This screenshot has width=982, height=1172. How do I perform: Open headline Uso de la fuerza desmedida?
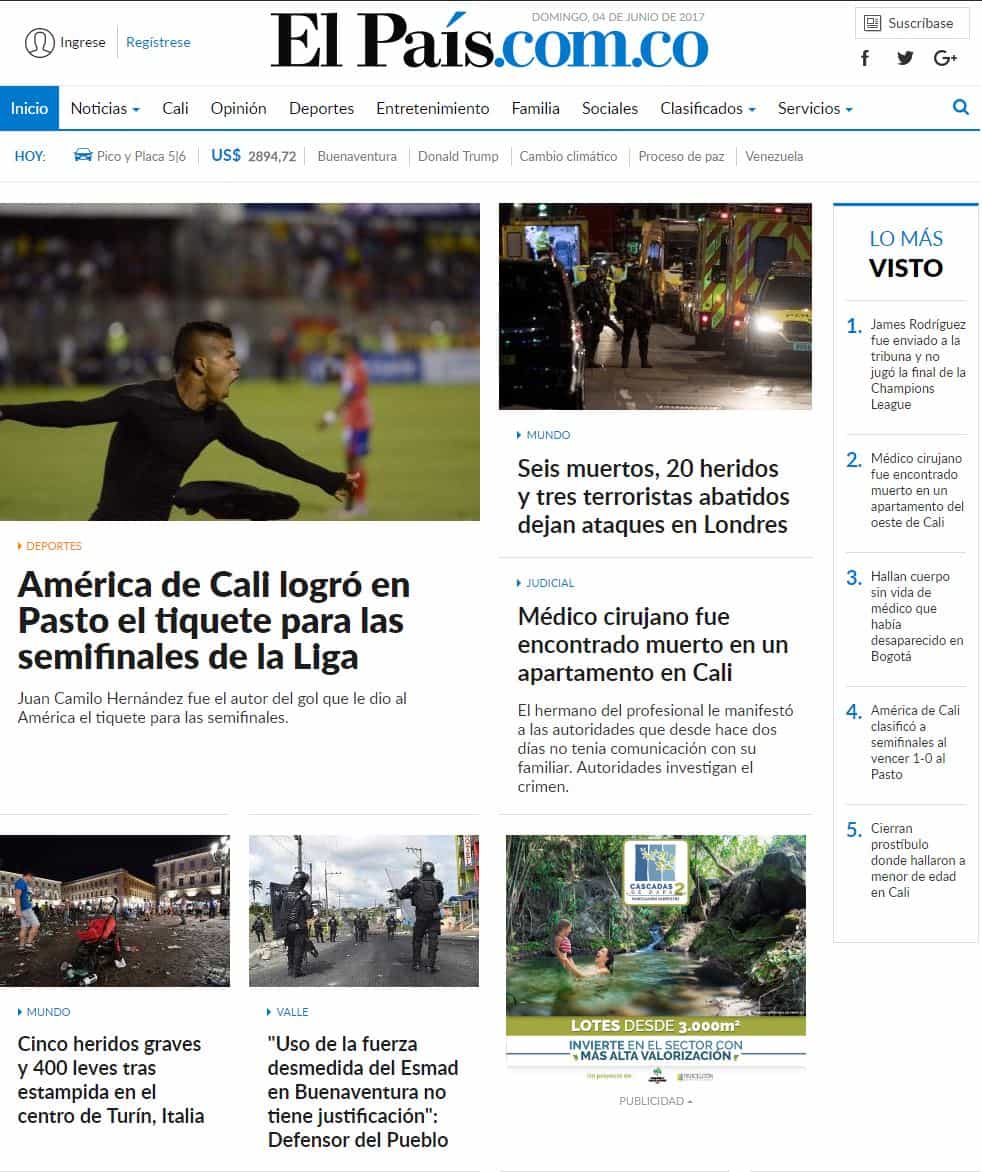(362, 1092)
